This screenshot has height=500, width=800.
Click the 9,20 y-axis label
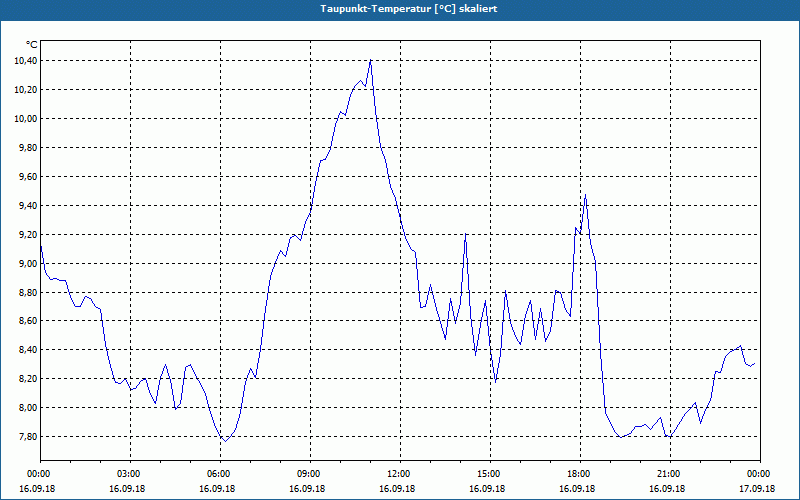click(x=29, y=235)
